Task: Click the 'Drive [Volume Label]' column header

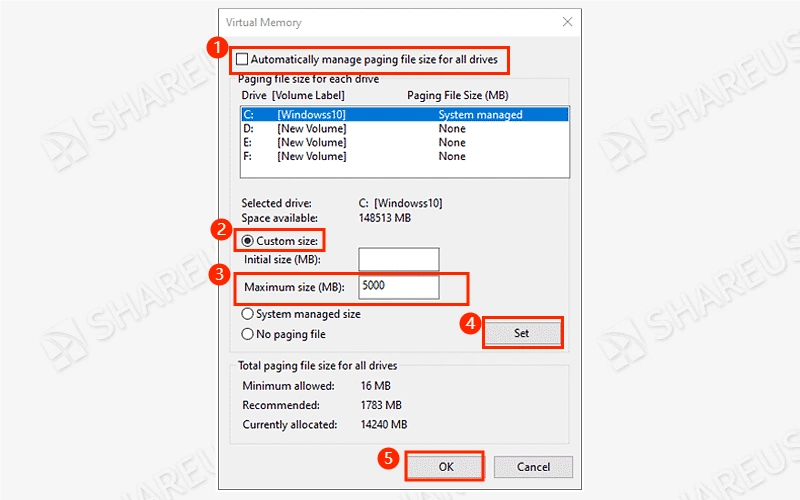Action: [x=293, y=95]
